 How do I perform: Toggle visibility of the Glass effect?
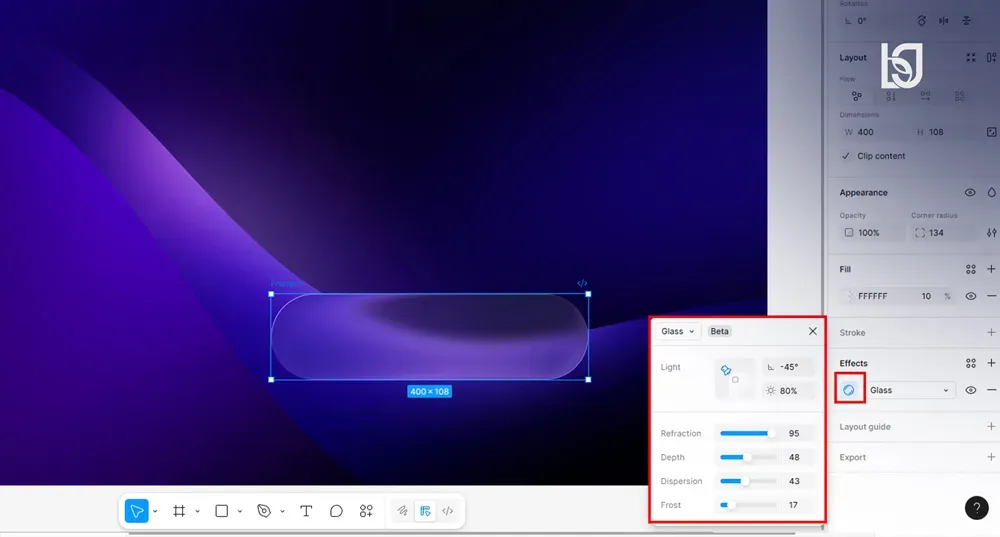click(x=971, y=390)
